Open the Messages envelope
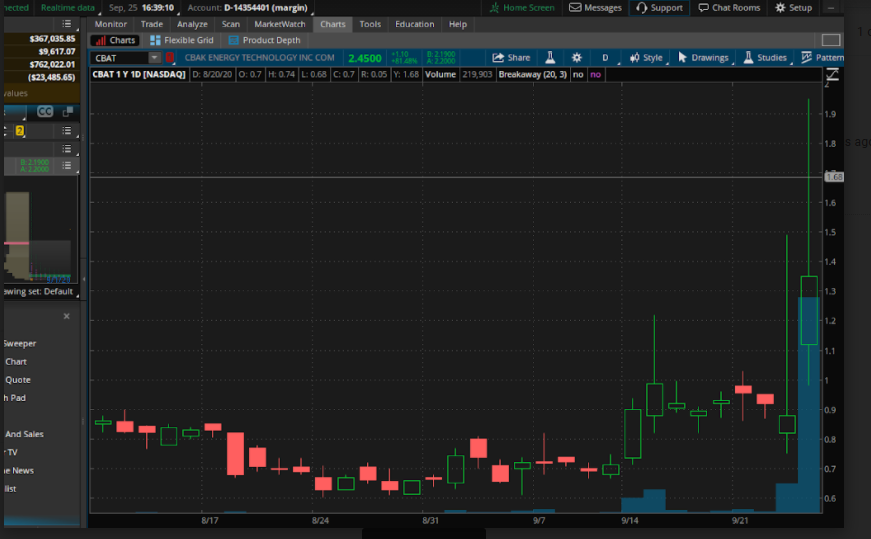 point(595,8)
